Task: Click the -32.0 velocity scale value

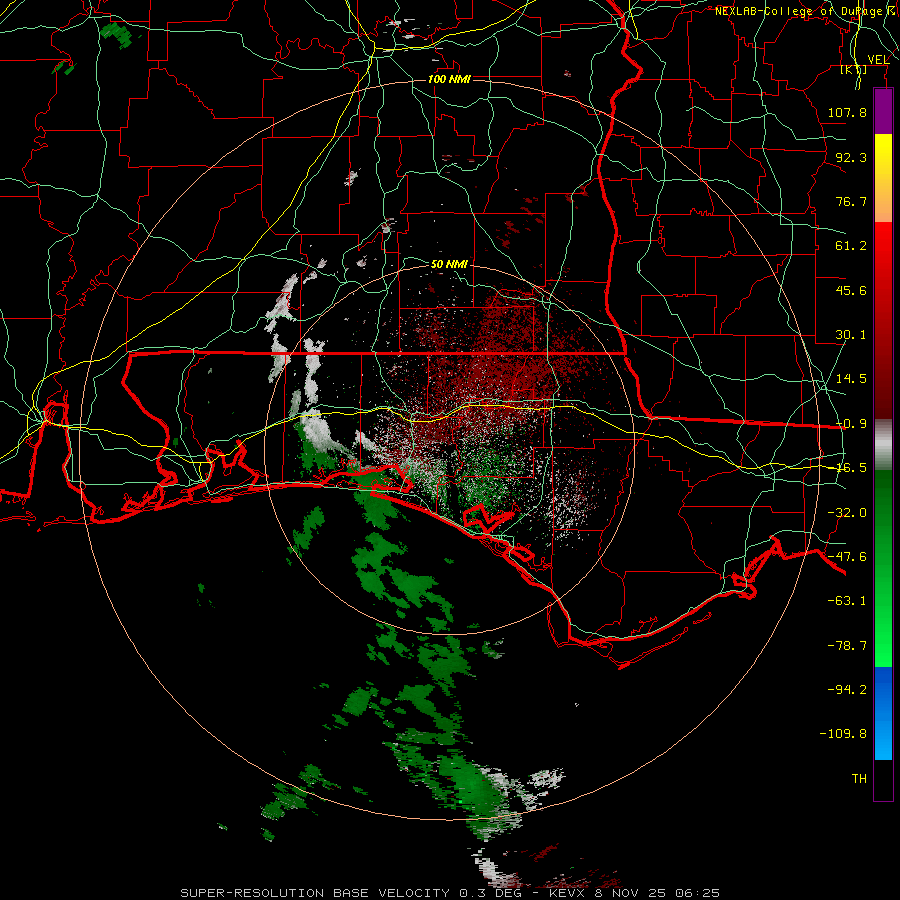Action: pos(847,513)
